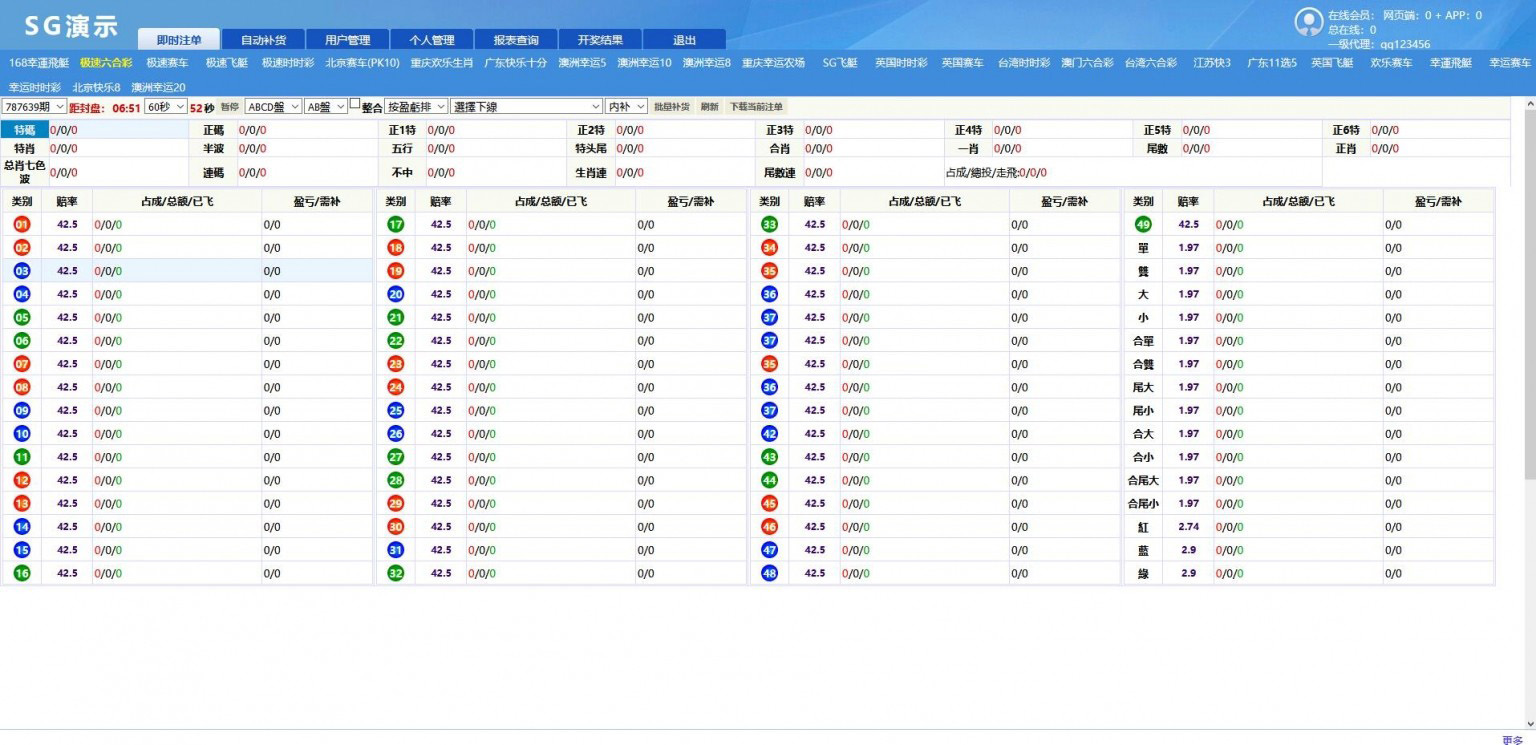1536x745 pixels.
Task: Click the blue number 48 ball
Action: pyautogui.click(x=769, y=573)
